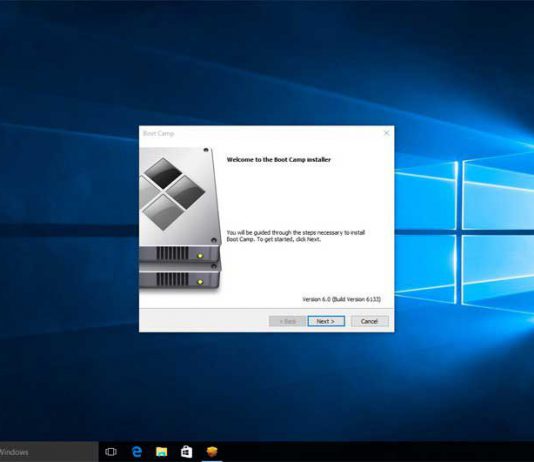534x462 pixels.
Task: Open Task View from the taskbar
Action: (111, 452)
